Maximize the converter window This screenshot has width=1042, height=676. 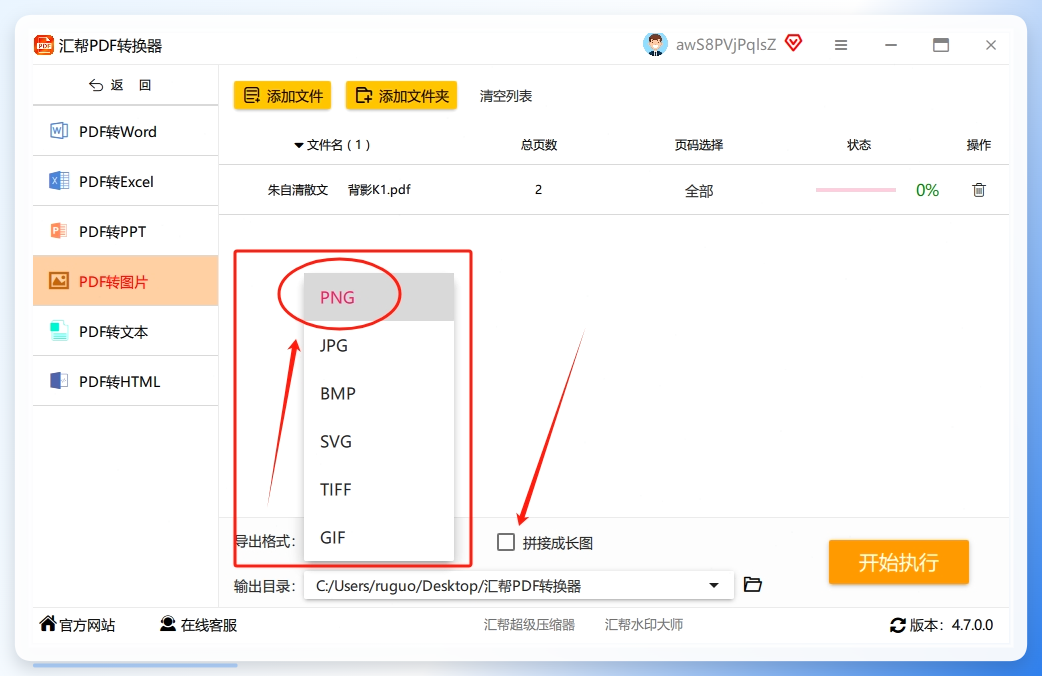(940, 45)
